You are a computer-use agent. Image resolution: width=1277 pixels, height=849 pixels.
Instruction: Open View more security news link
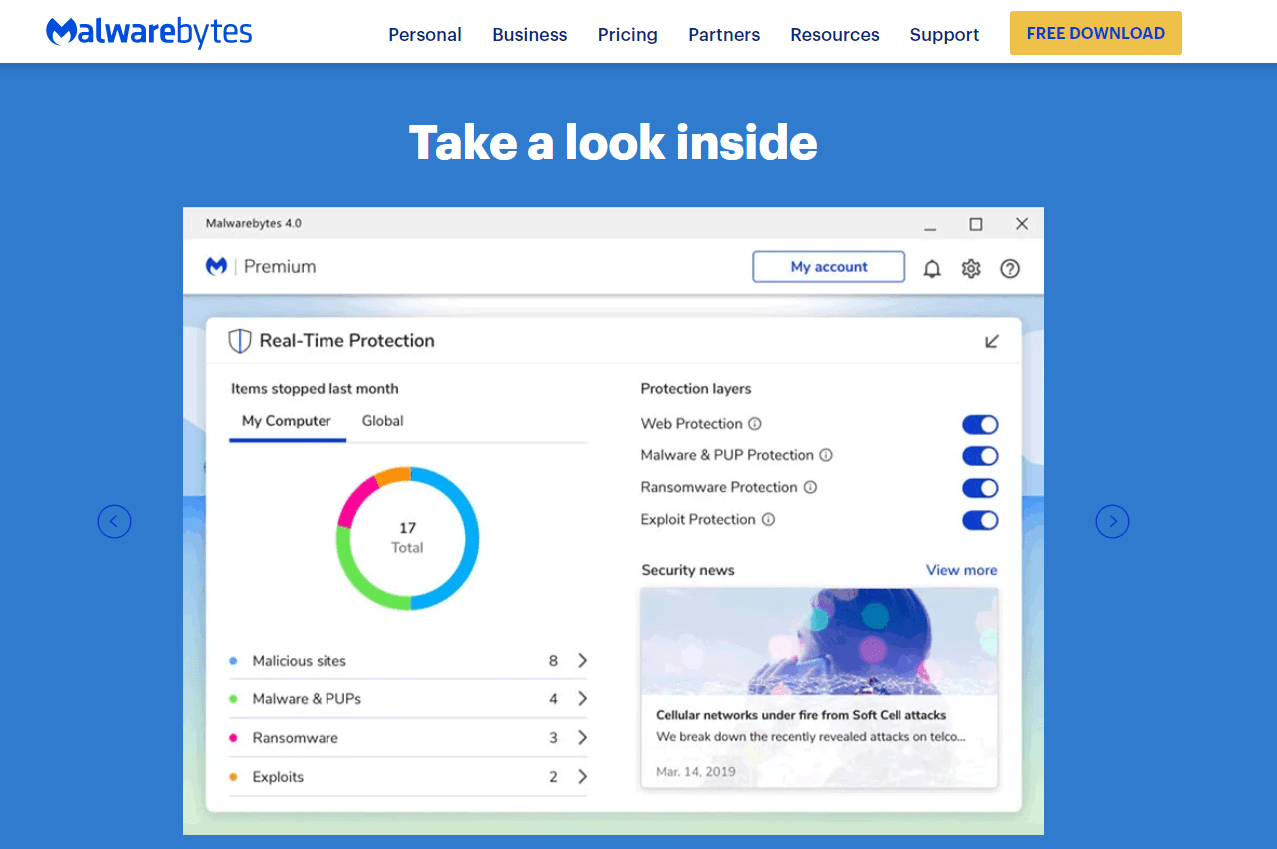click(x=961, y=570)
